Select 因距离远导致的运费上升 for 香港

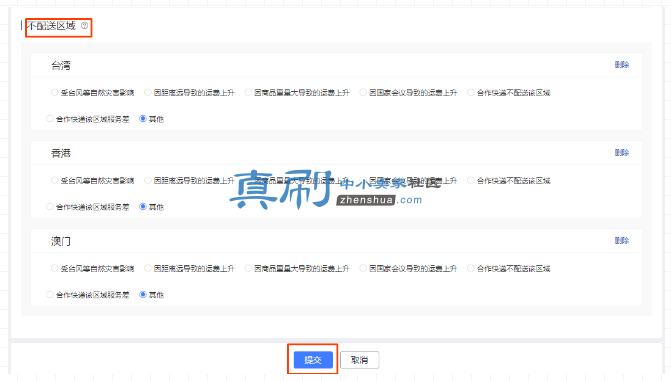coord(148,181)
